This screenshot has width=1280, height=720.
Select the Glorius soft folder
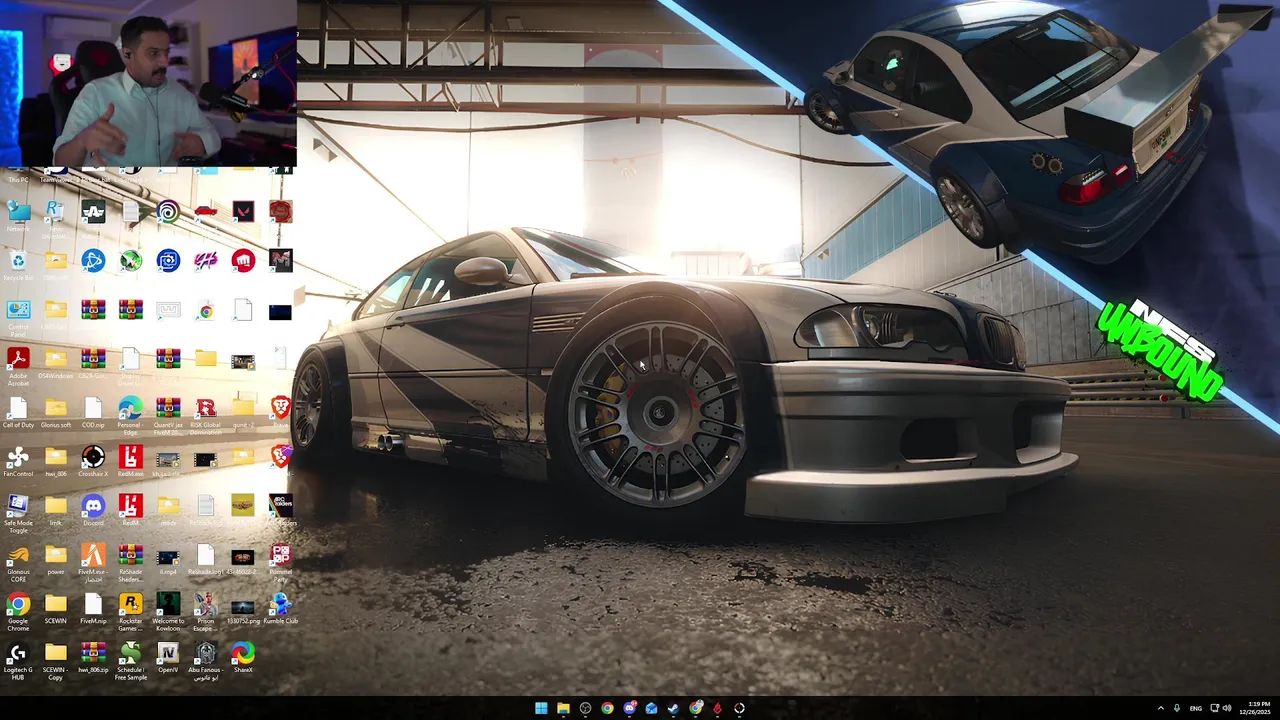56,411
